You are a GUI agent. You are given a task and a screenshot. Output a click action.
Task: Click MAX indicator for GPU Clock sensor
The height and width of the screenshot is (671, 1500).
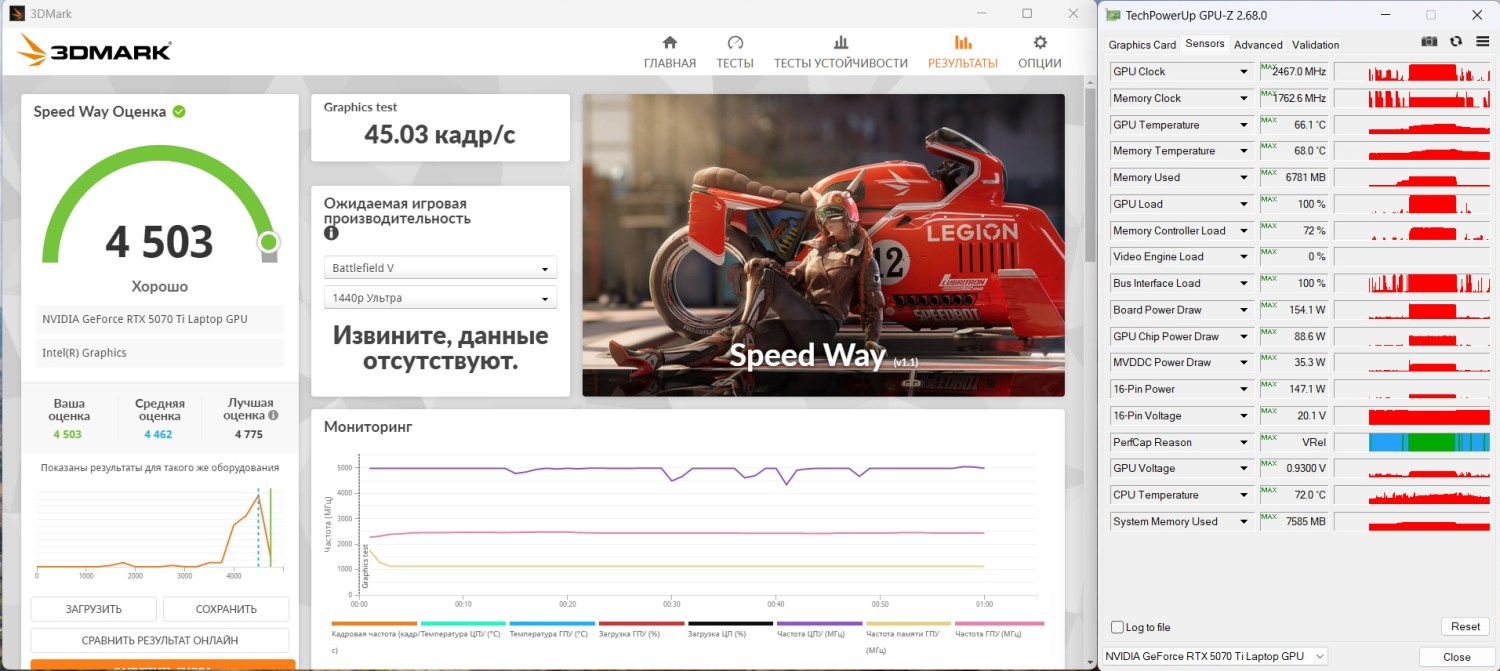pos(1269,67)
